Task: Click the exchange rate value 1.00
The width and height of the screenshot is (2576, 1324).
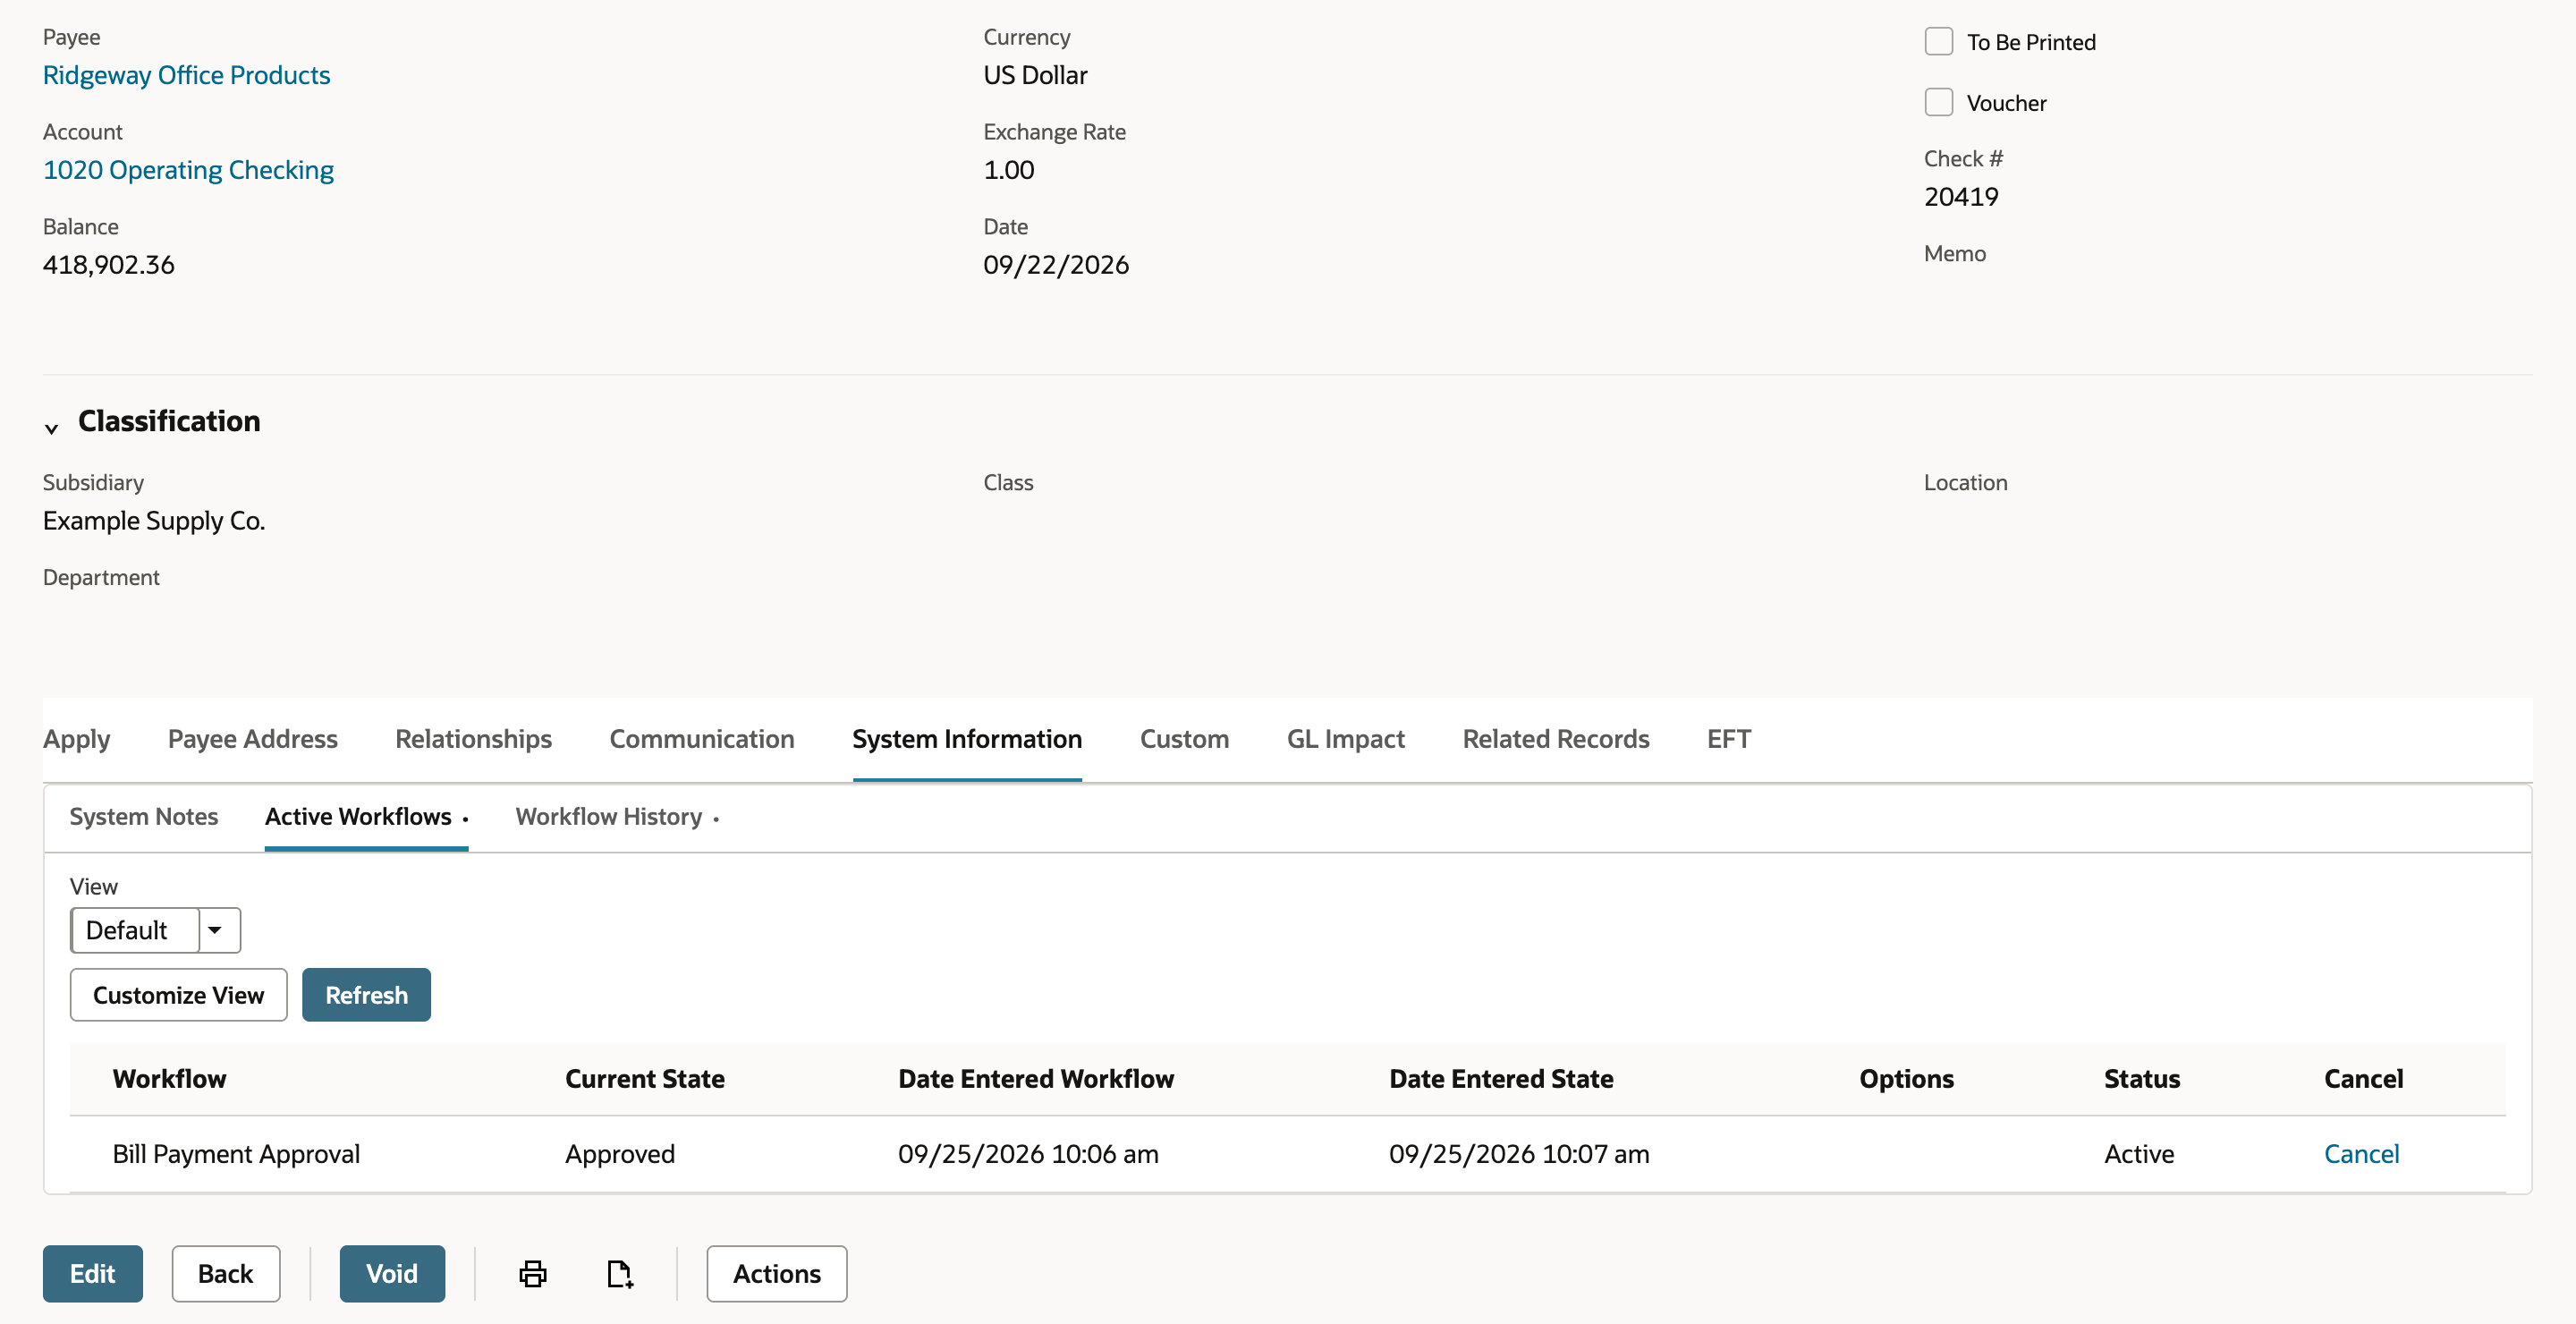Action: [1009, 170]
